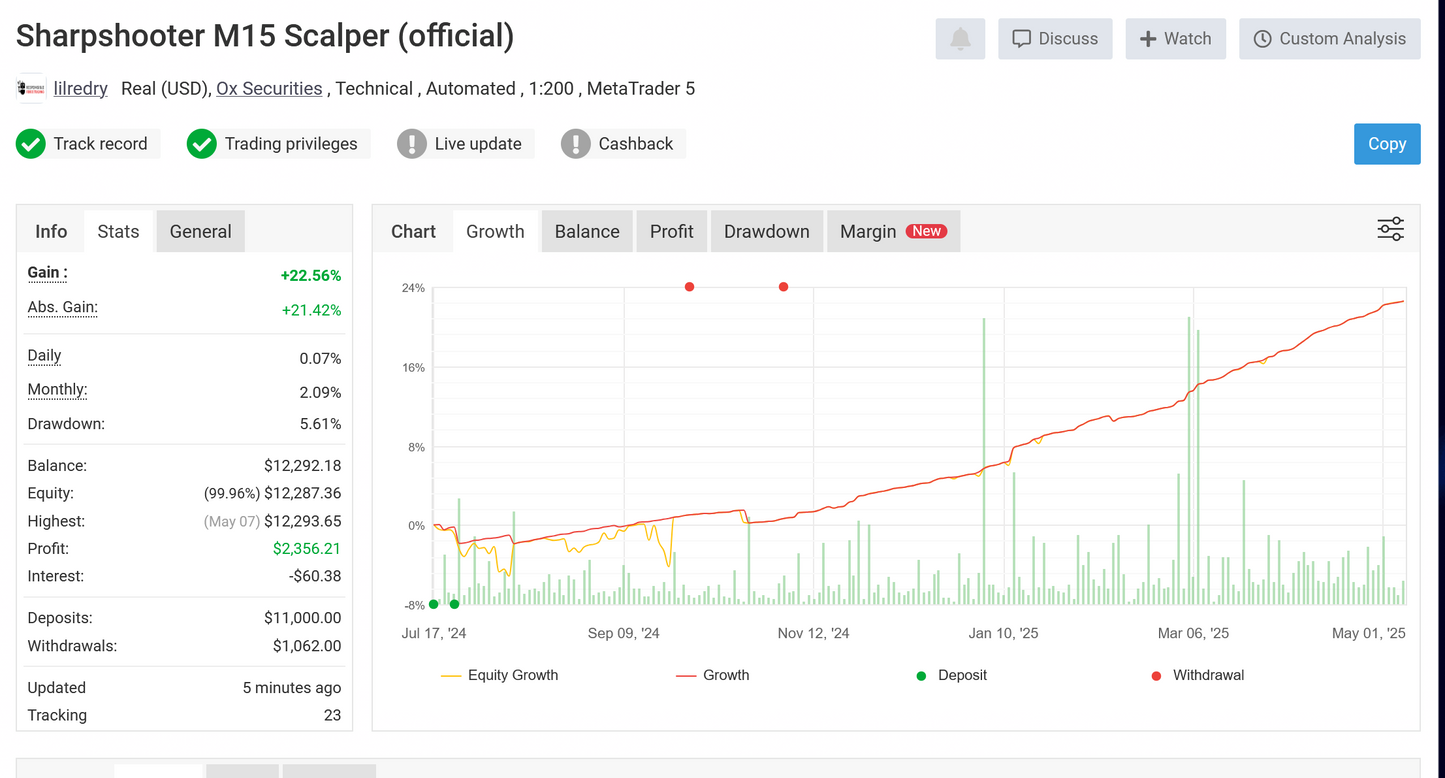Toggle the Equity Growth legend item
The height and width of the screenshot is (778, 1445).
[499, 675]
